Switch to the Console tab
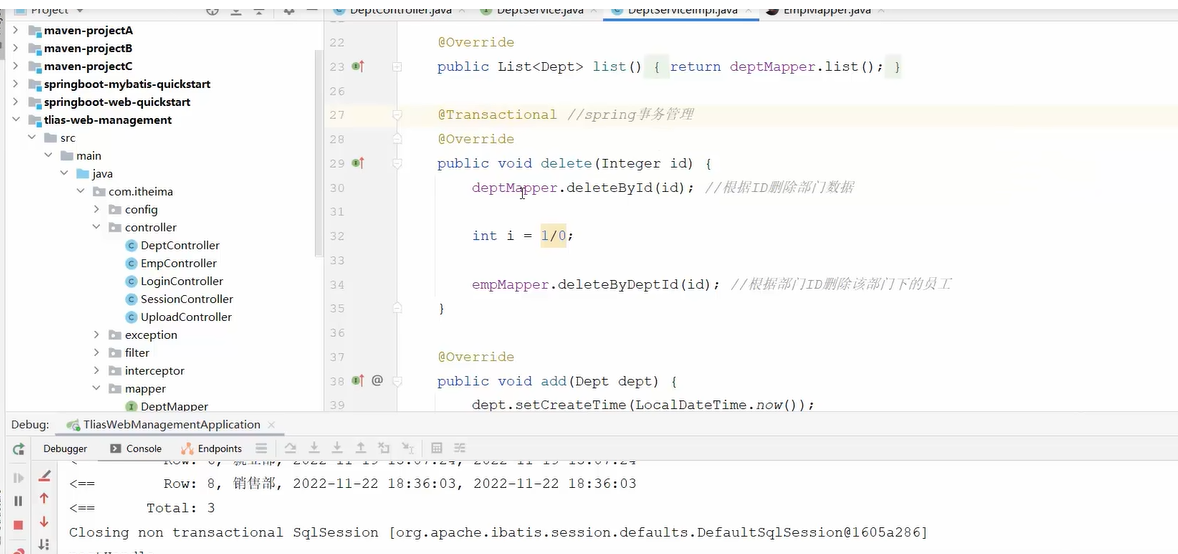The width and height of the screenshot is (1178, 554). tap(136, 449)
